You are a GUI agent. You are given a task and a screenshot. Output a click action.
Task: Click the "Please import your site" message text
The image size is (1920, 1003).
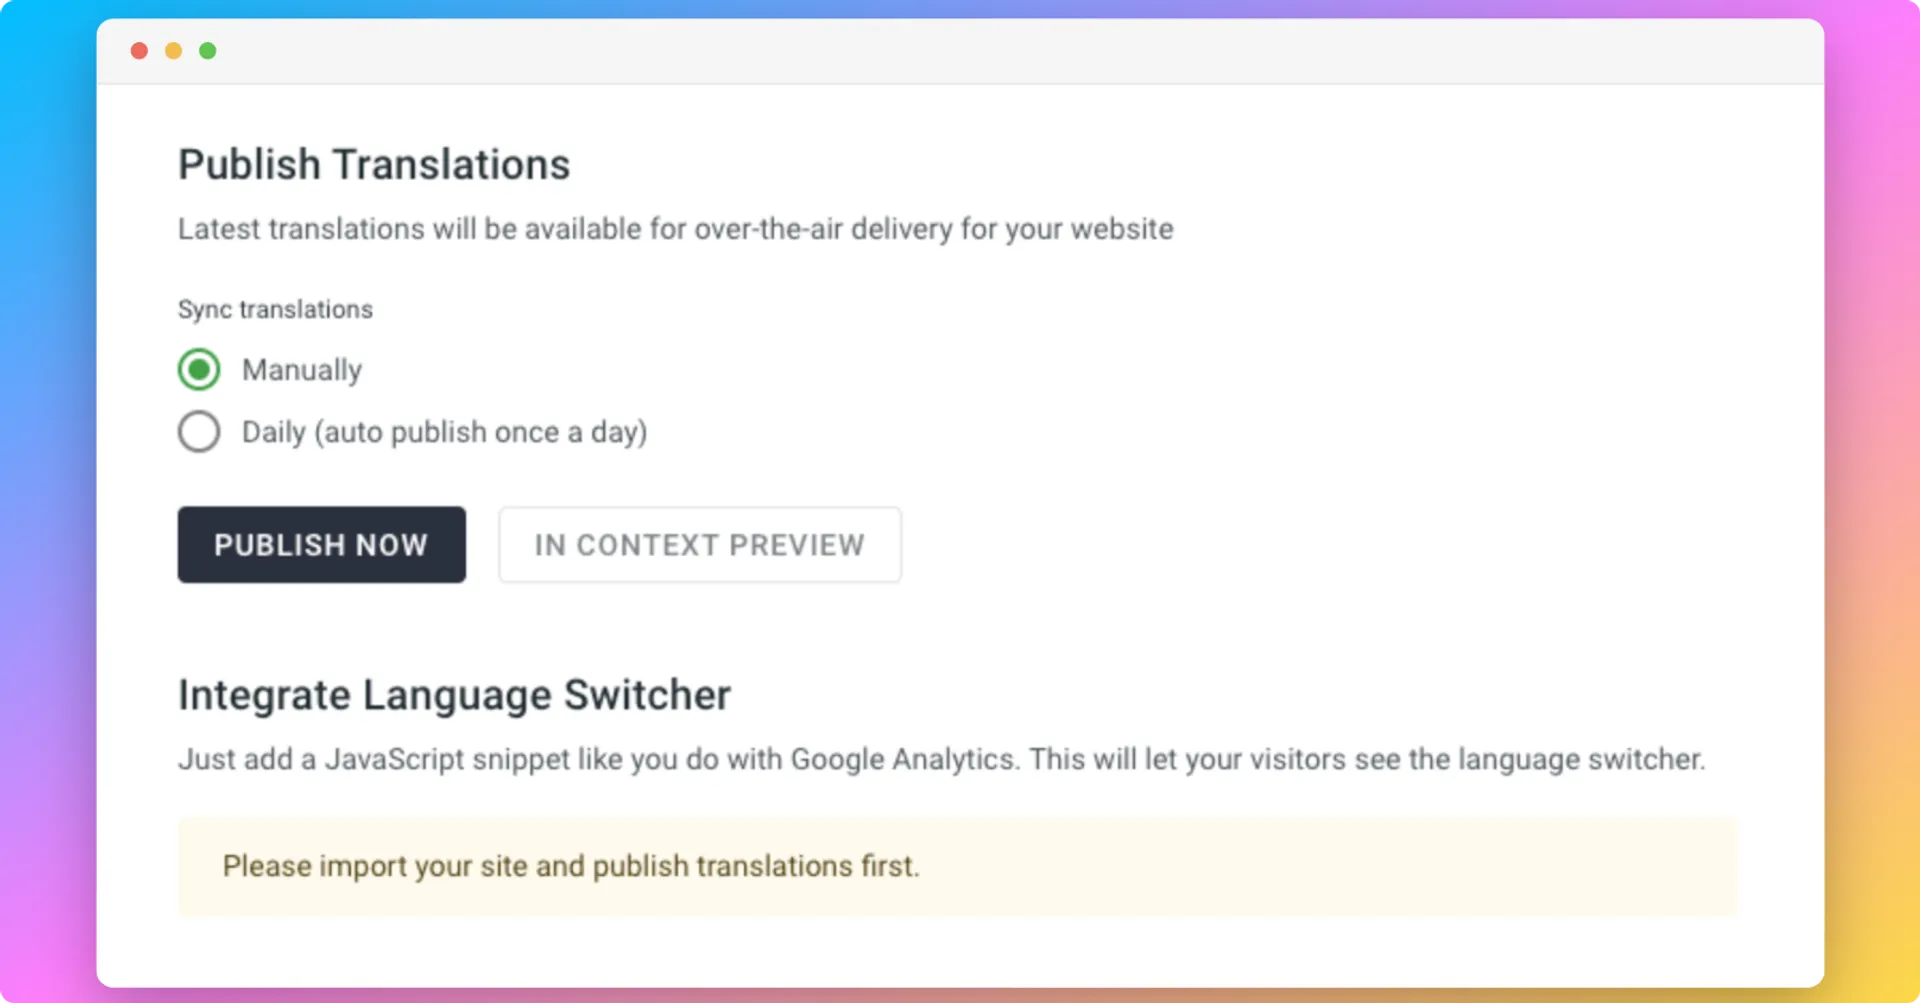click(x=571, y=866)
